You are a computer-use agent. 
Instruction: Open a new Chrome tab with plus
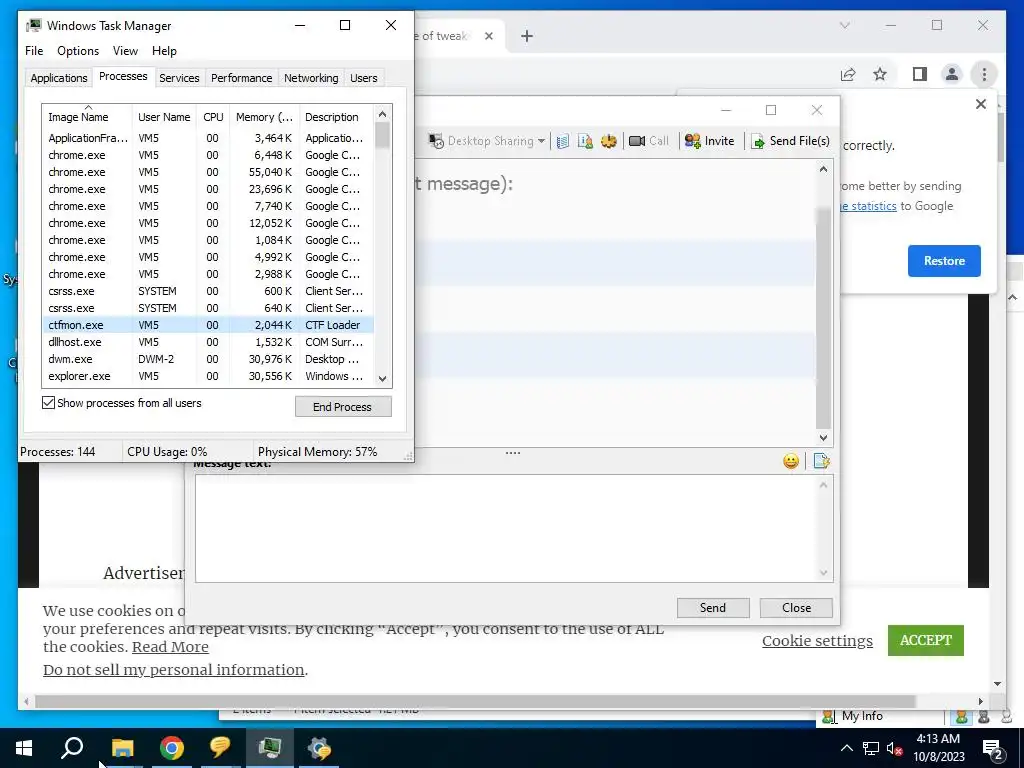click(x=527, y=37)
